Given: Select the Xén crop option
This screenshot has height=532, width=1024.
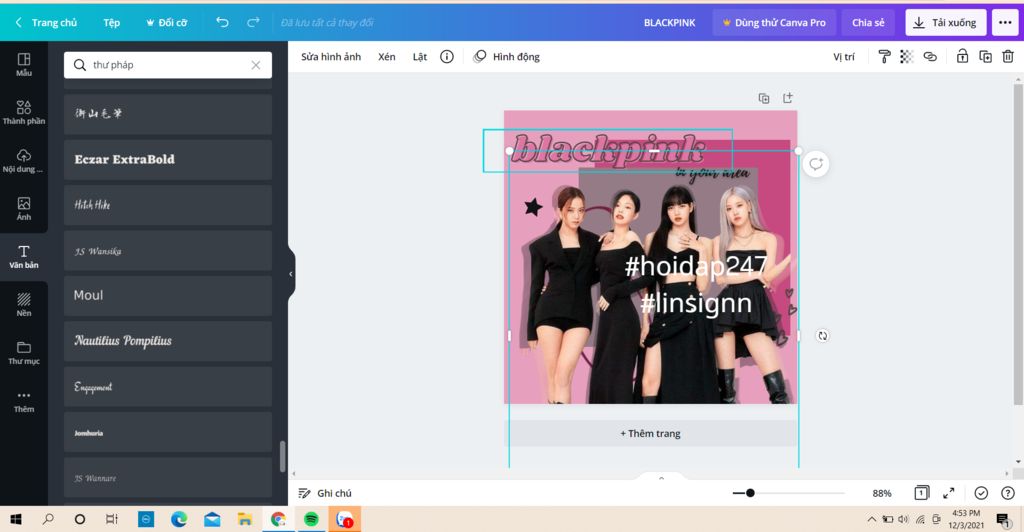Looking at the screenshot, I should tap(387, 57).
